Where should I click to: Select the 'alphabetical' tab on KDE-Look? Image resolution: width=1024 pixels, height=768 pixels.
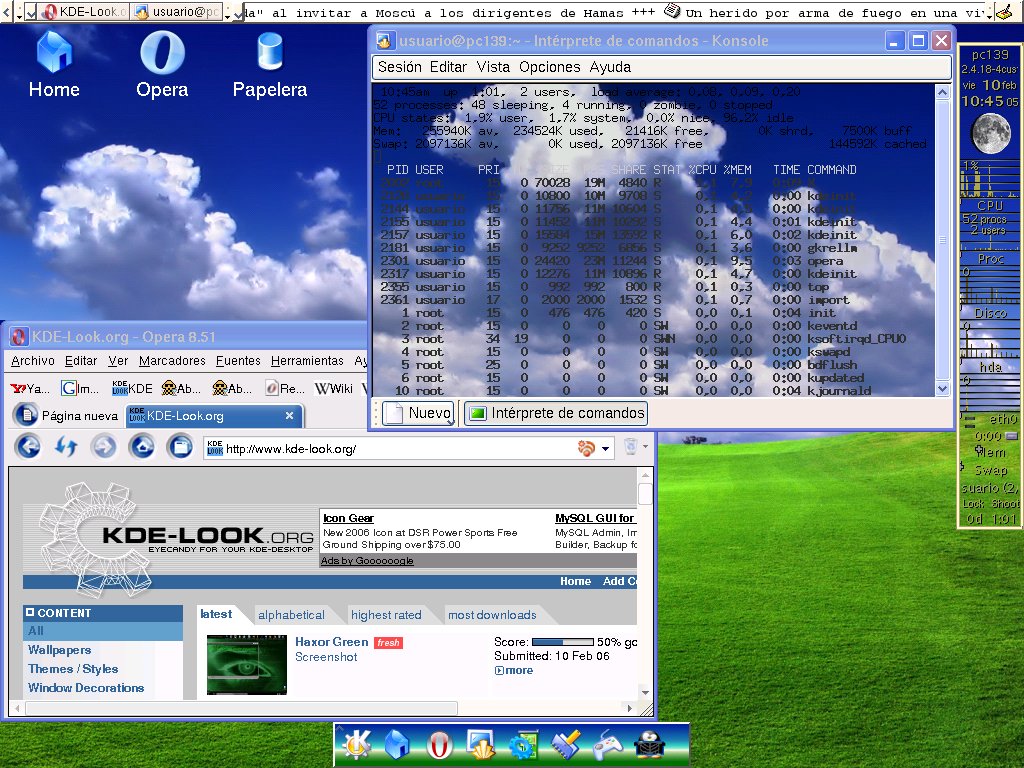coord(291,615)
